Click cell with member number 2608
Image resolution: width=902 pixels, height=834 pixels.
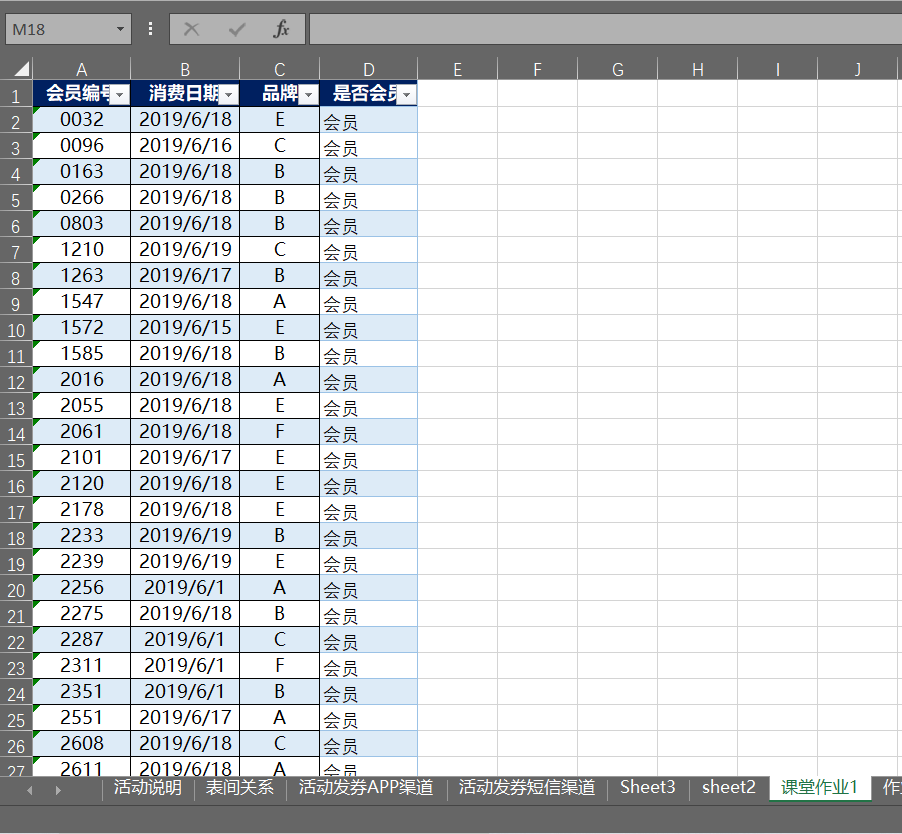tap(82, 744)
